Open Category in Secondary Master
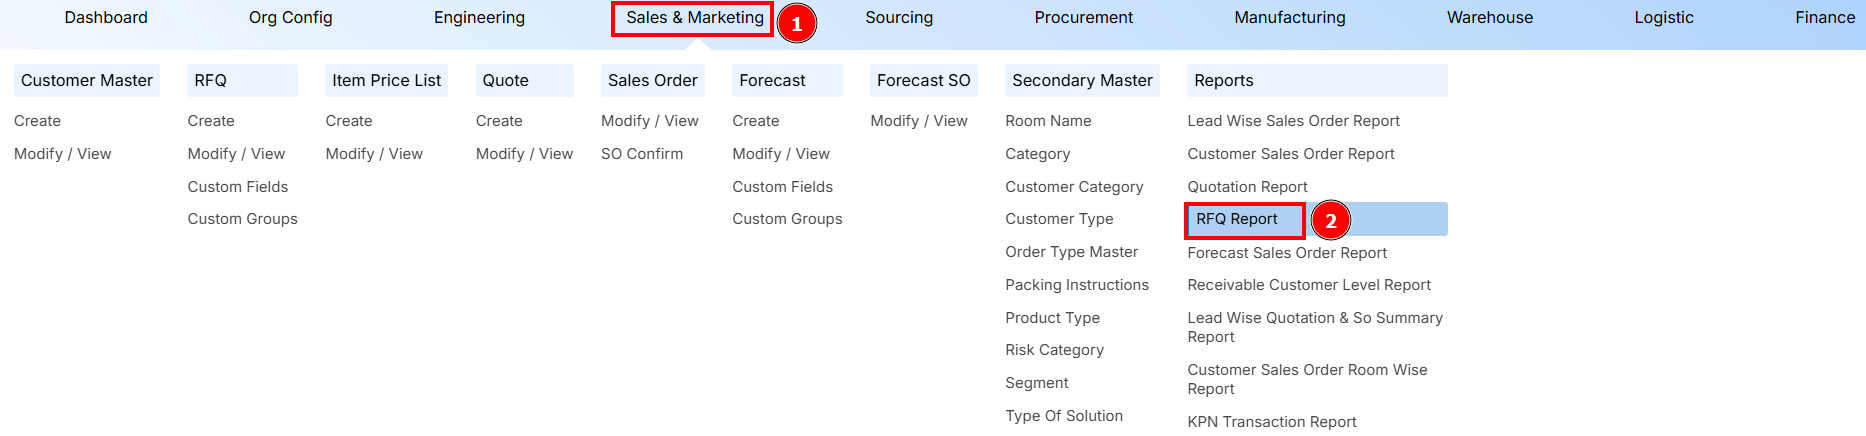This screenshot has height=436, width=1866. point(1038,154)
